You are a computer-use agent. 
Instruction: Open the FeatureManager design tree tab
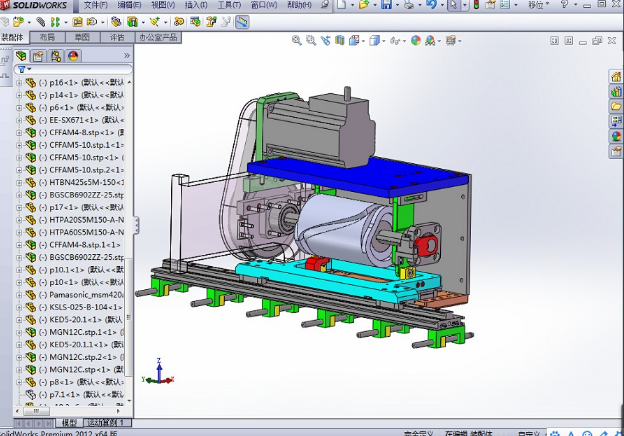coord(22,56)
